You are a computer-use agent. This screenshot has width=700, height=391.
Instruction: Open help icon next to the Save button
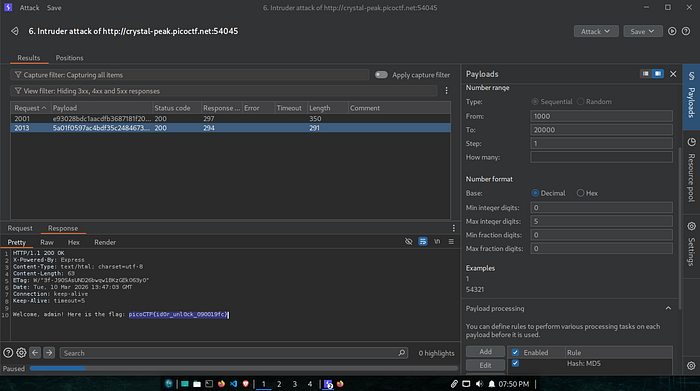(686, 31)
